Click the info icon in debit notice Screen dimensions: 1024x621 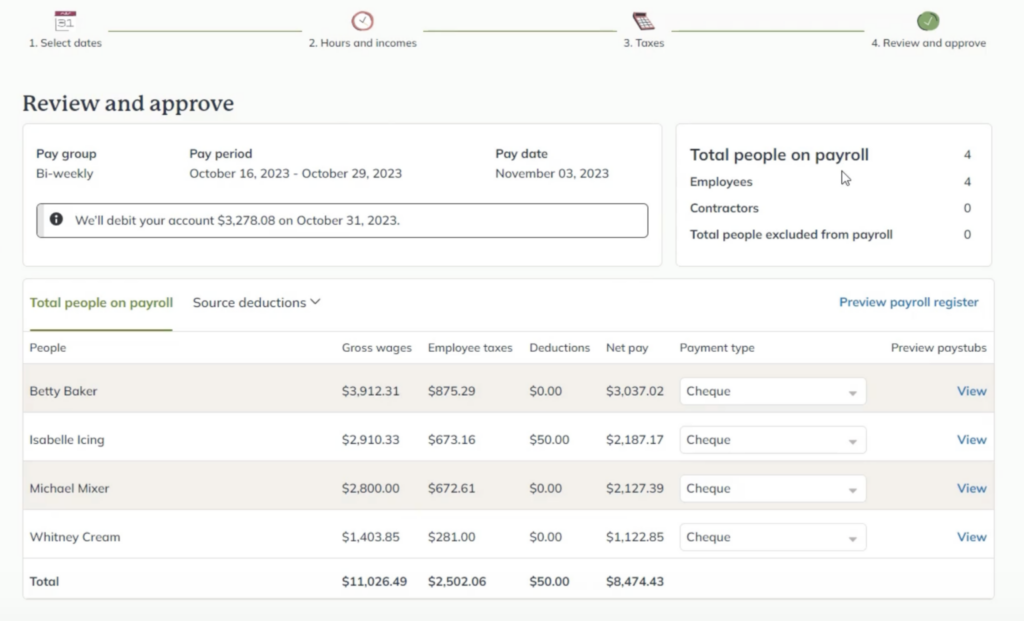[x=56, y=220]
